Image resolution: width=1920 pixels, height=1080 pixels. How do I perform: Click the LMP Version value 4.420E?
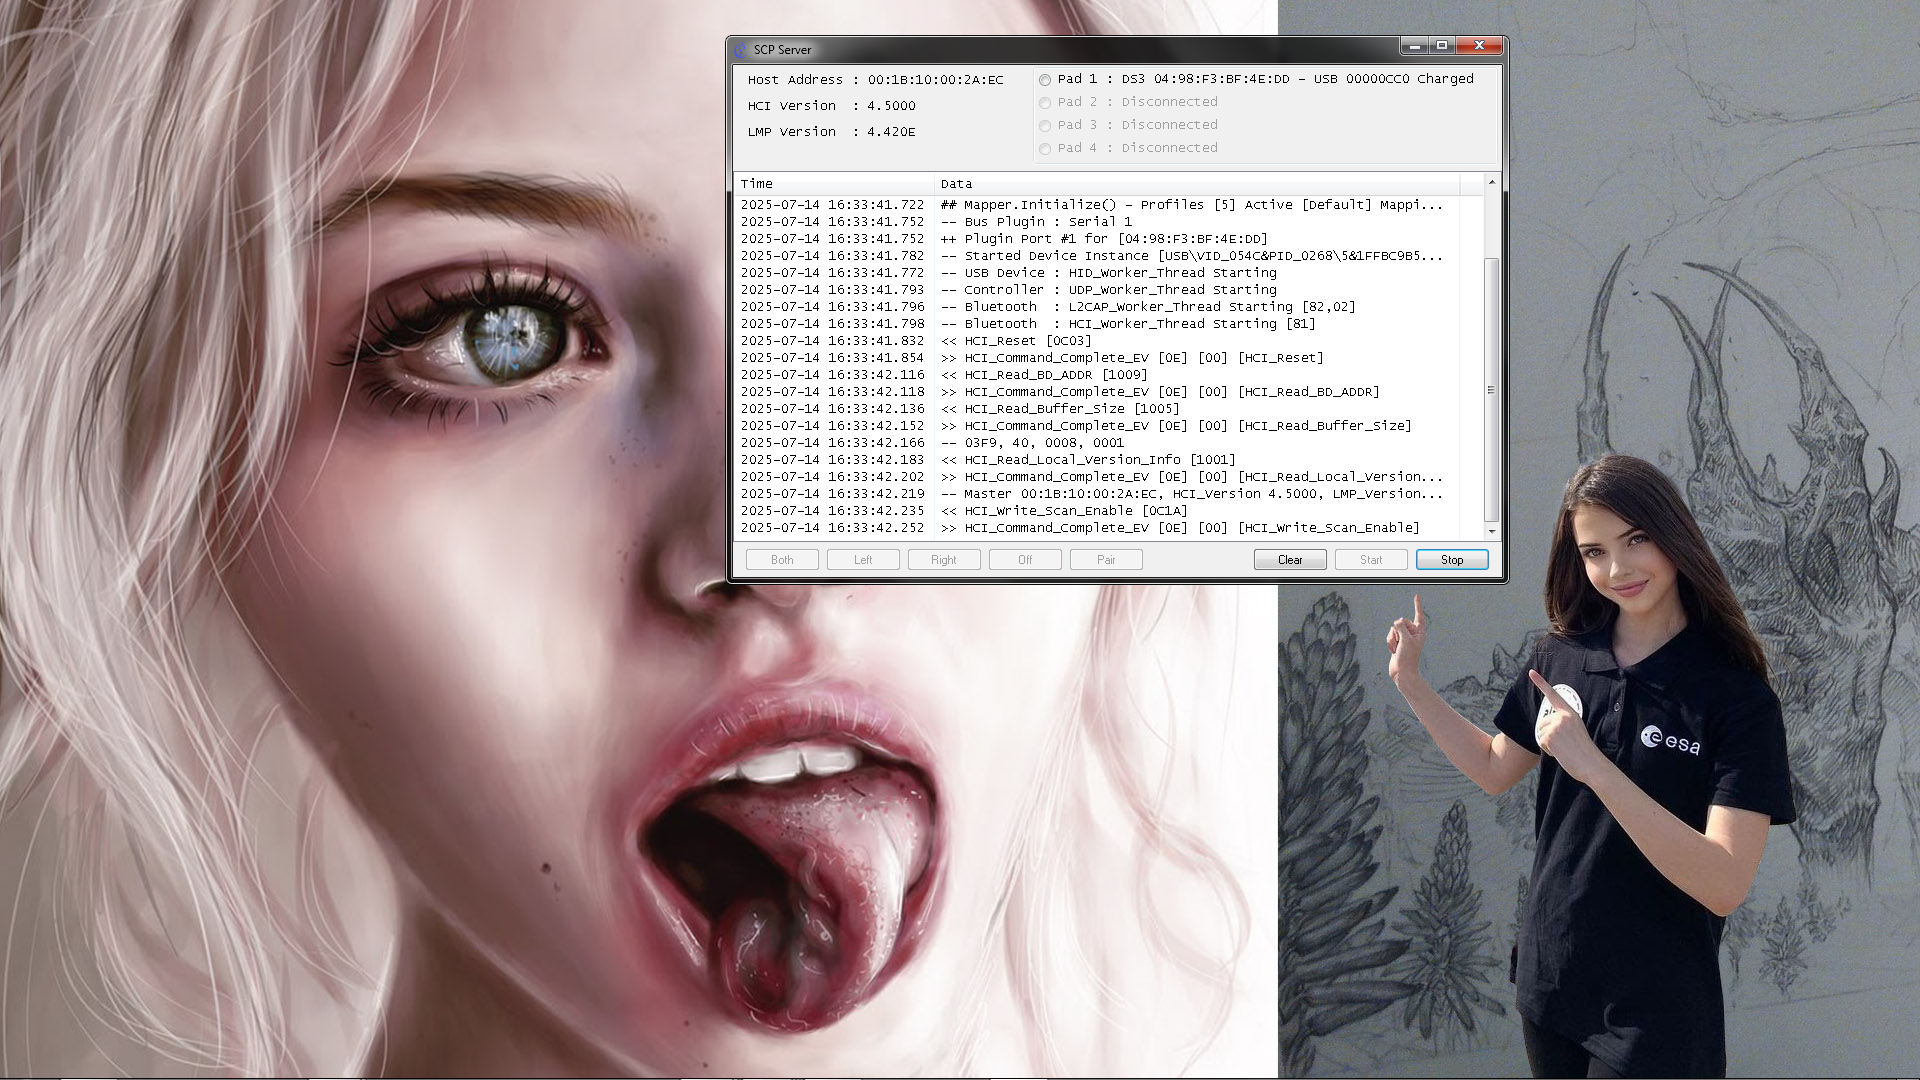click(x=891, y=132)
